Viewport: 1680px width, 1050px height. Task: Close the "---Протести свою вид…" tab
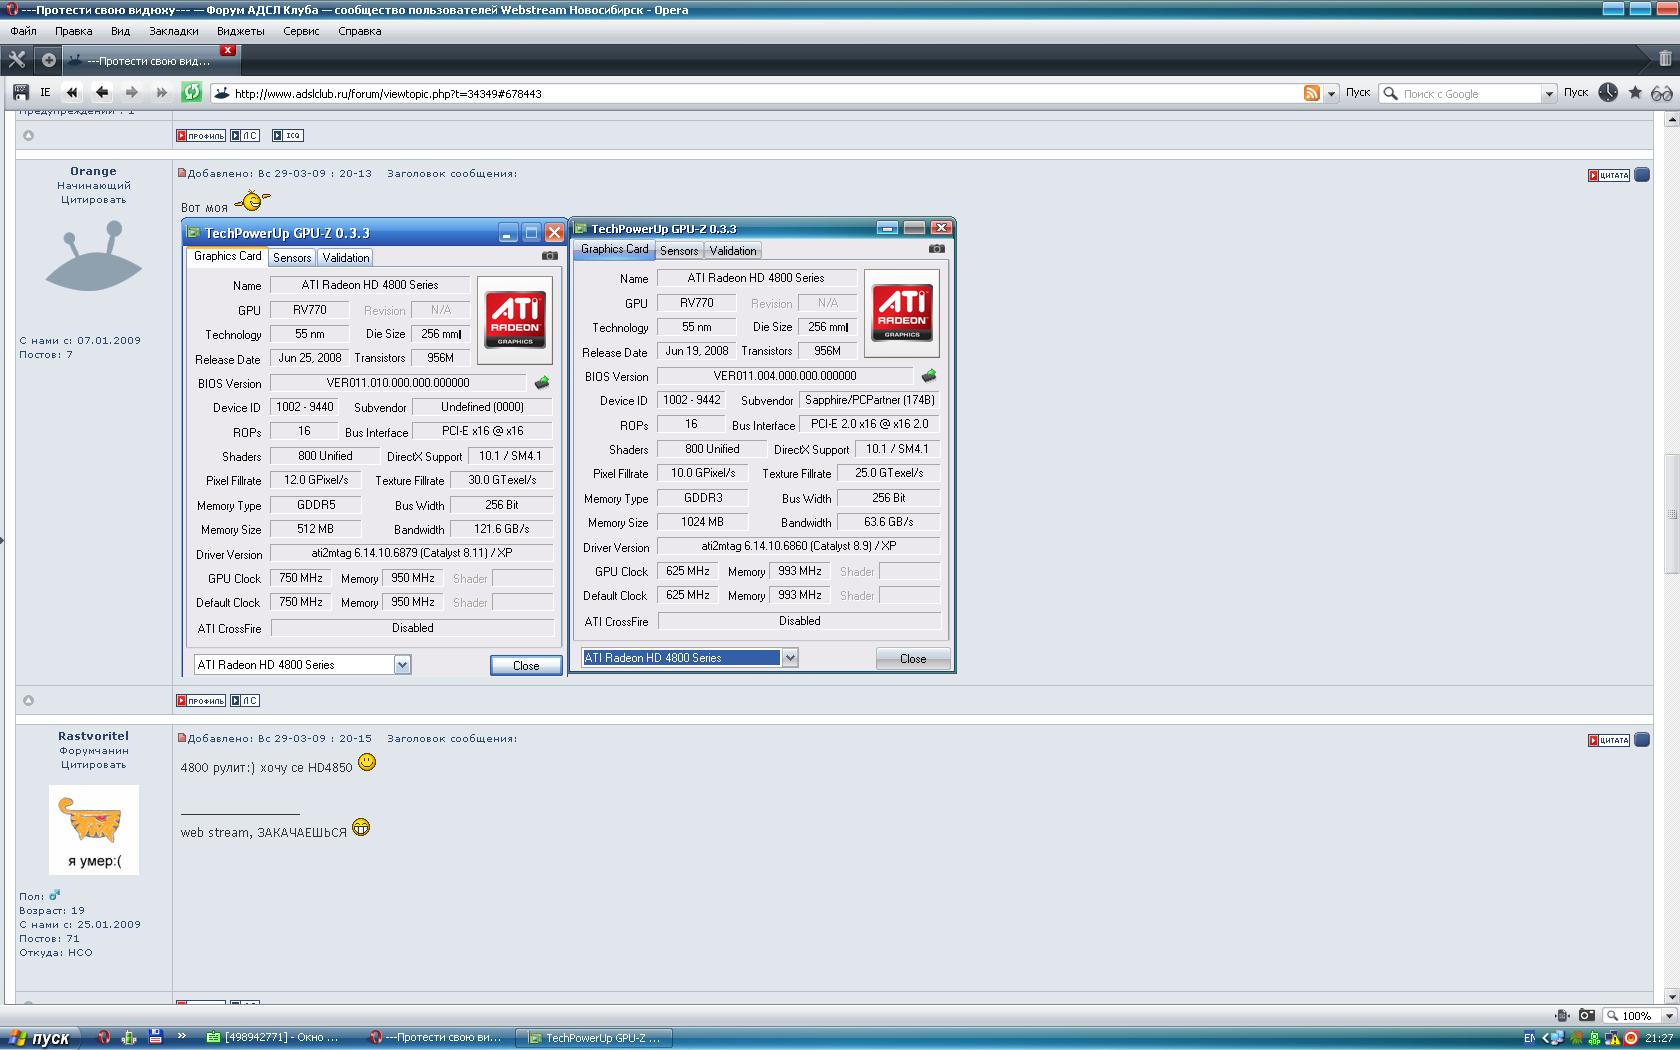[228, 50]
